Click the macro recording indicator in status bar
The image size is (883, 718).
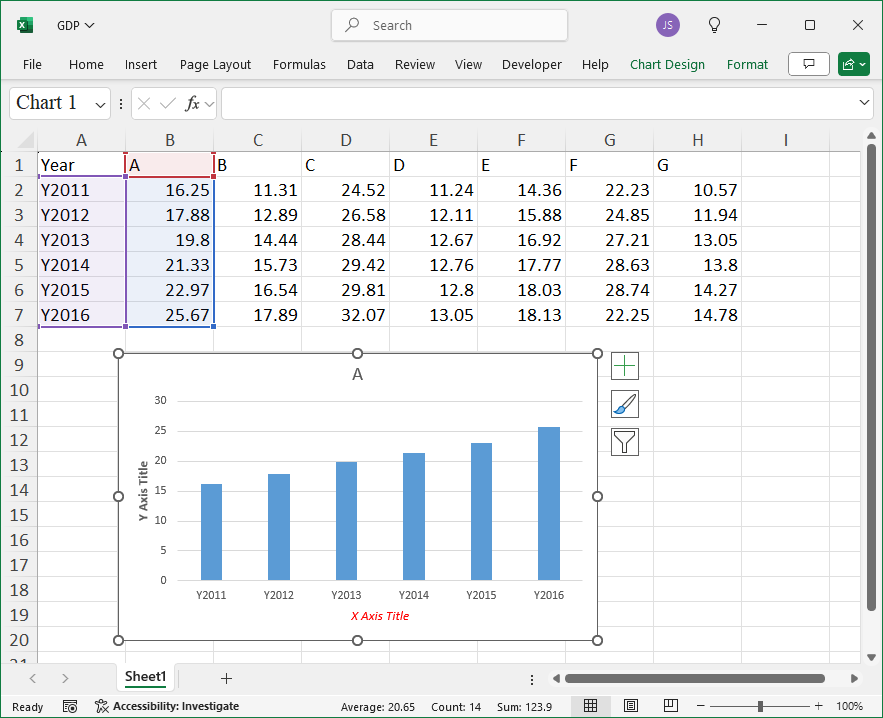[x=69, y=706]
